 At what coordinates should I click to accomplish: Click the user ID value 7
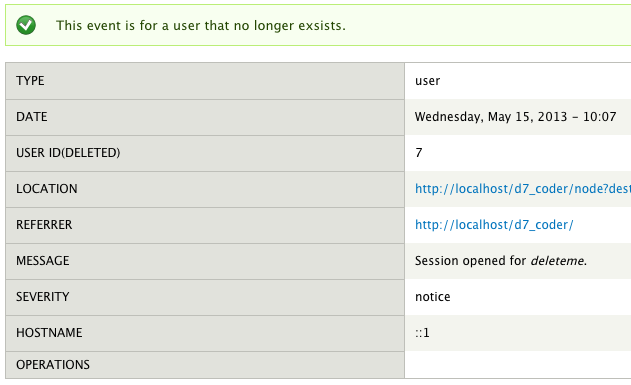click(x=419, y=153)
